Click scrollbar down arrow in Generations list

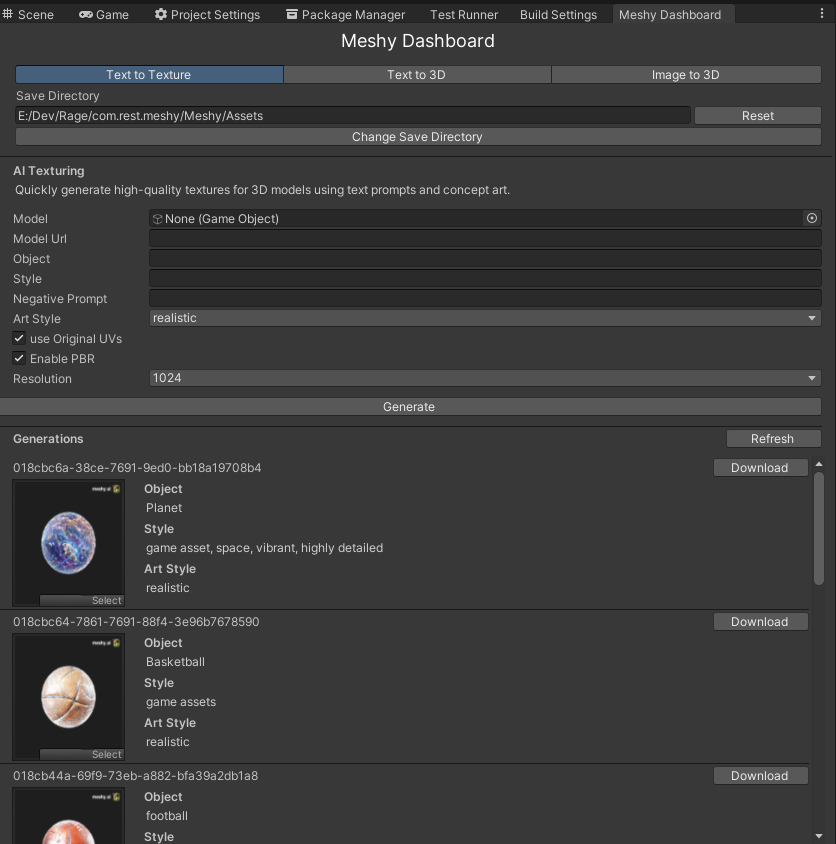(819, 835)
